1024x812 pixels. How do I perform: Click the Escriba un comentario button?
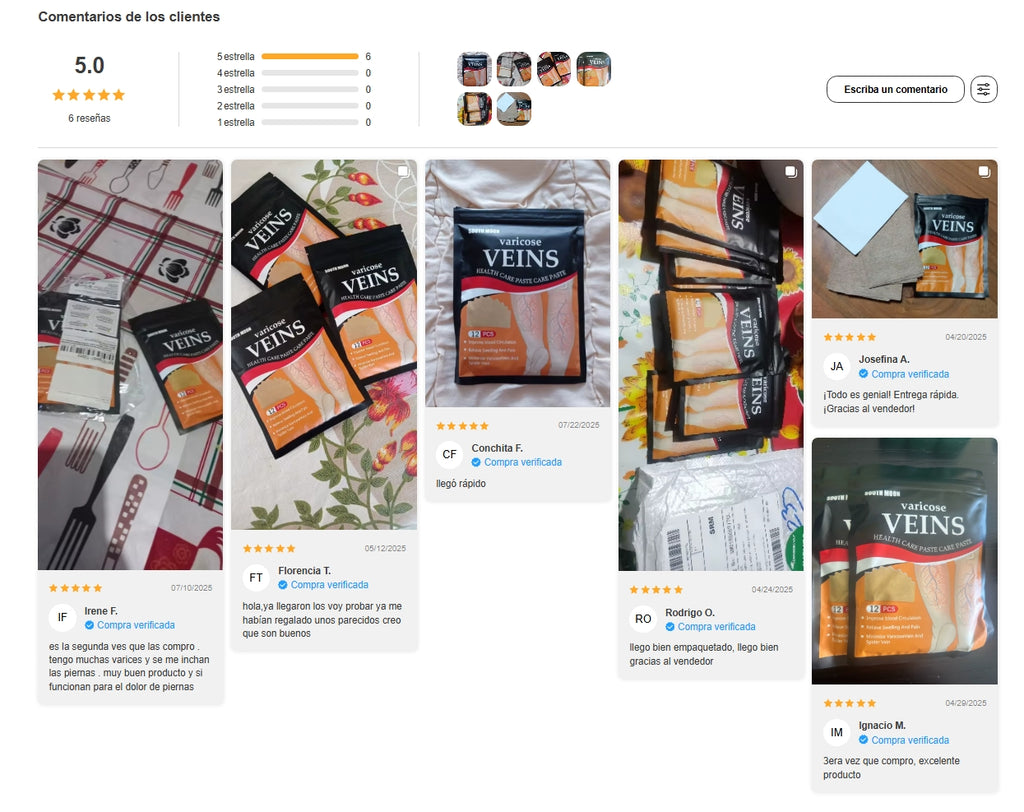point(895,89)
